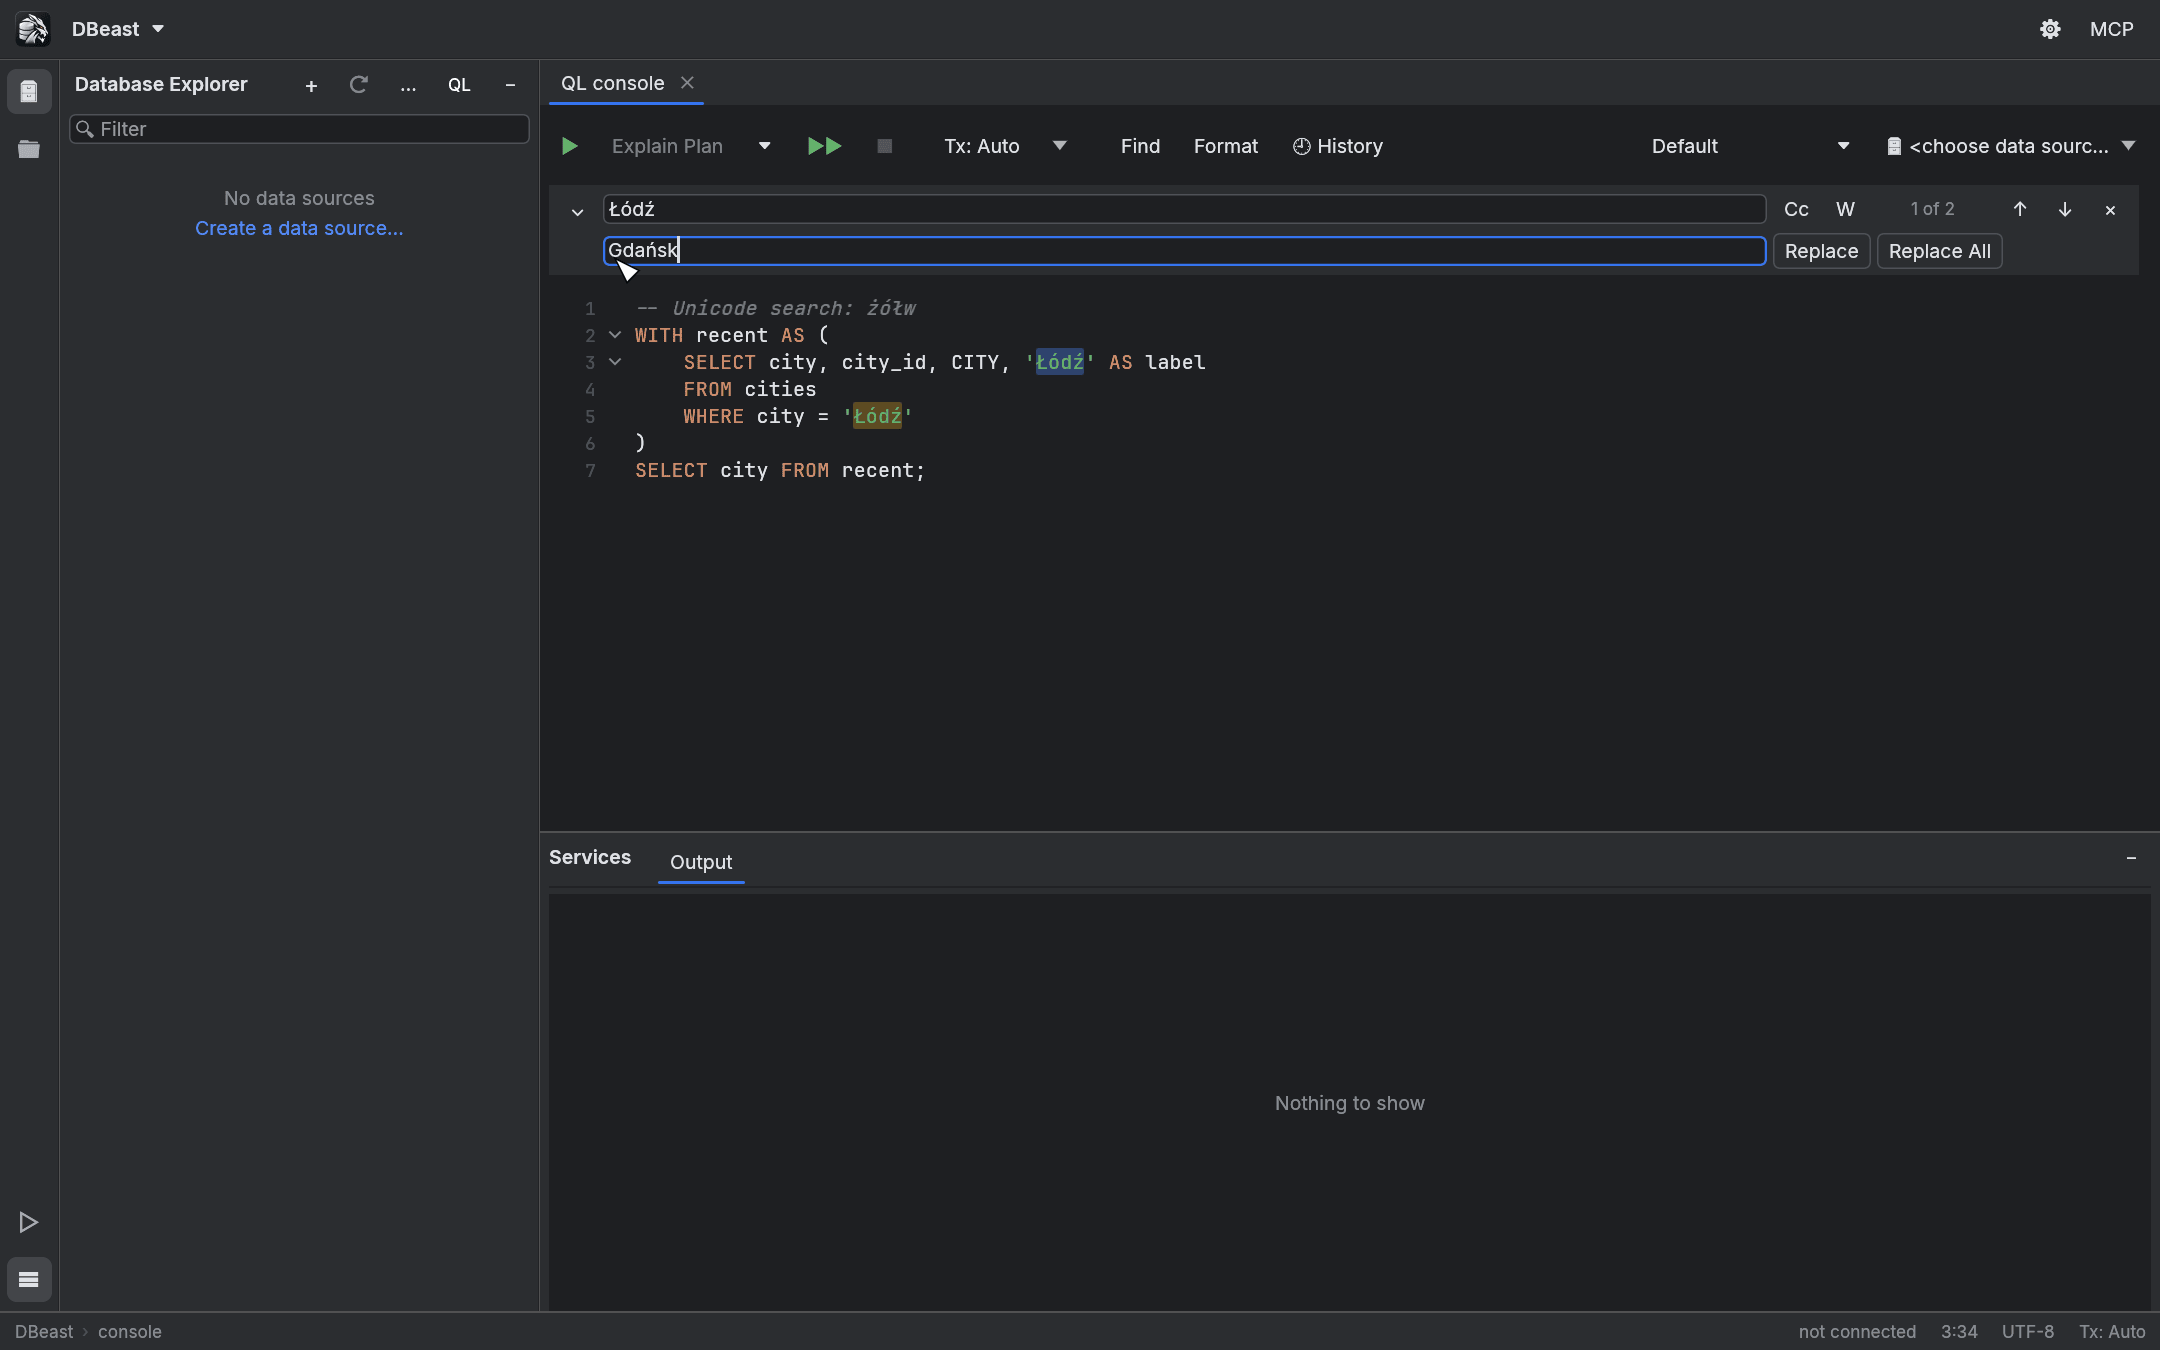Run the query with green play icon
2160x1350 pixels.
pyautogui.click(x=570, y=146)
